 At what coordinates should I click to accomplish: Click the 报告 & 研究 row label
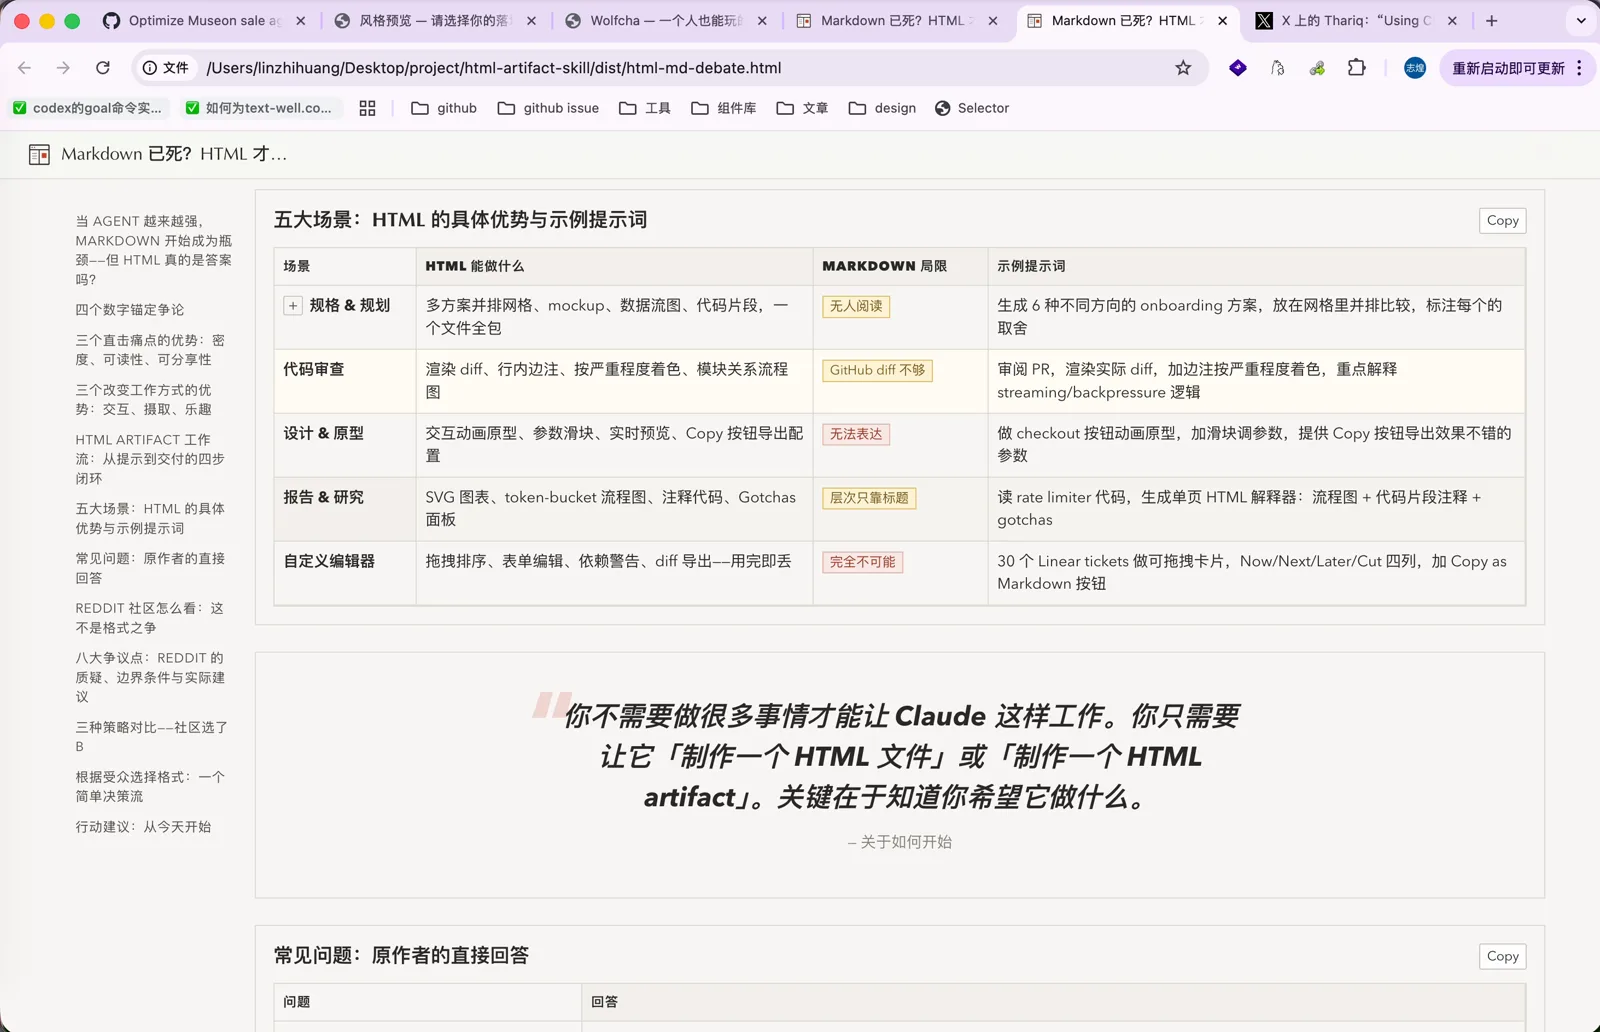pyautogui.click(x=324, y=497)
